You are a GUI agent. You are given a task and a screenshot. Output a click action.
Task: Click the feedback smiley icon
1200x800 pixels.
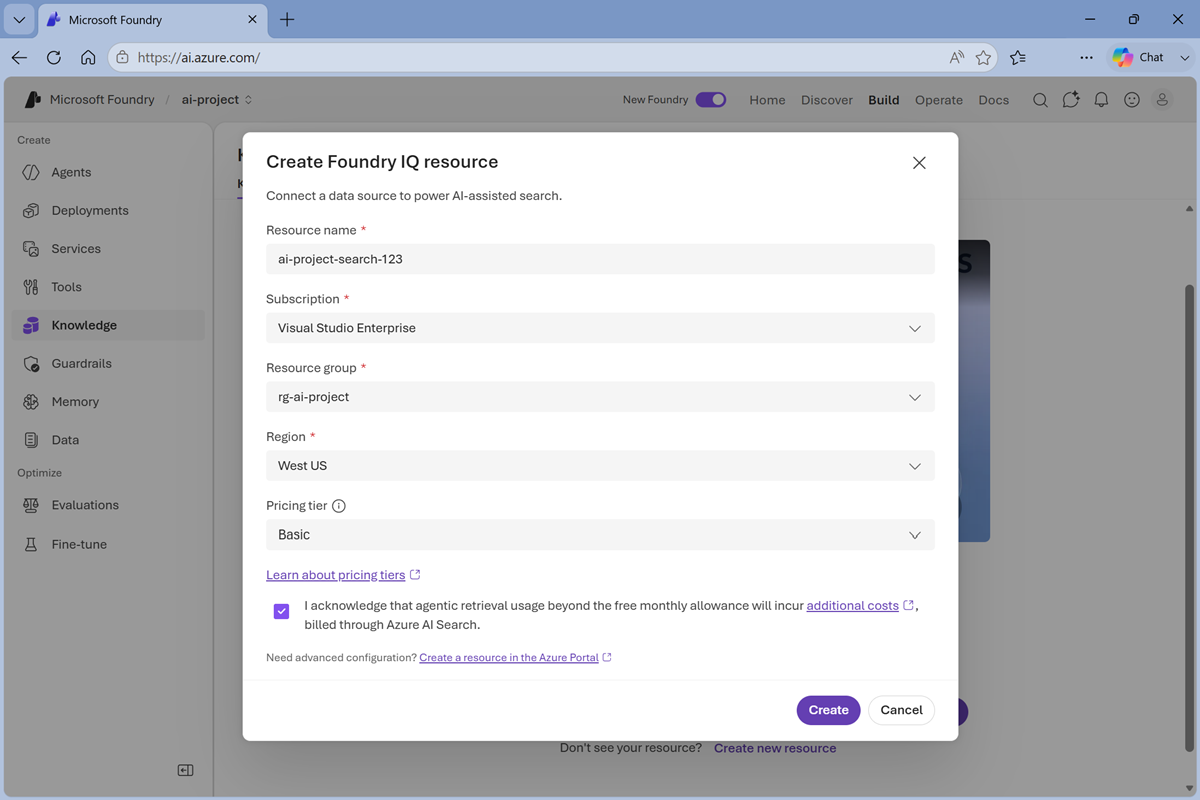[x=1132, y=100]
